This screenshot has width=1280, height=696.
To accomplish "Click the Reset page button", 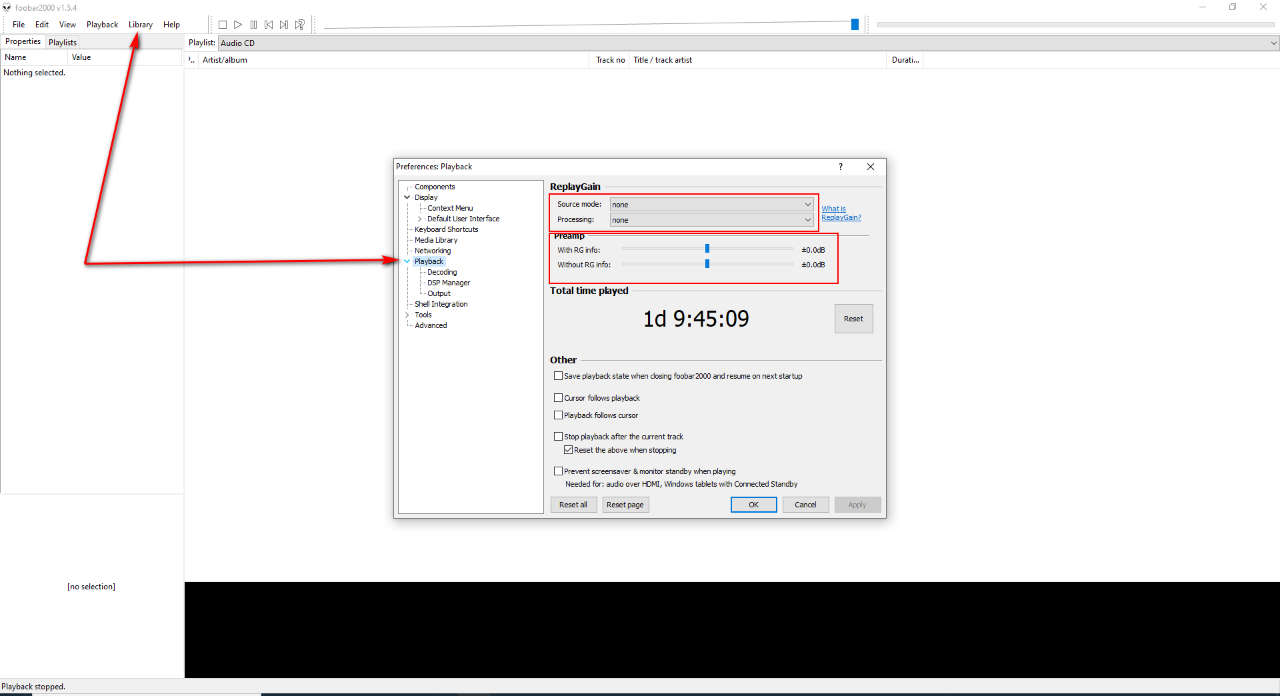I will (x=625, y=505).
